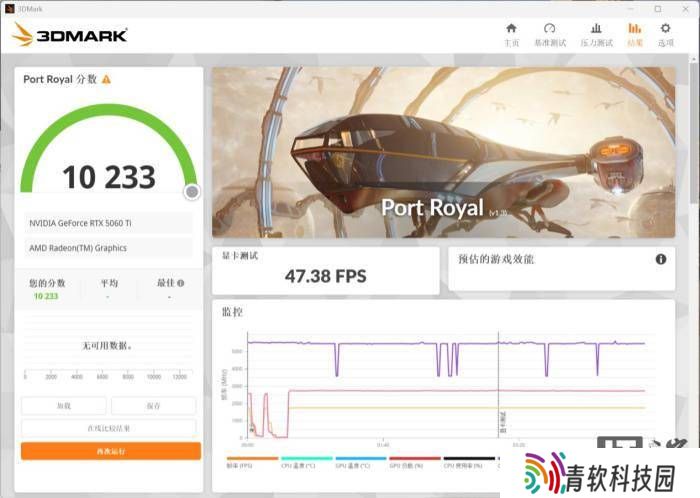Click the green 10 233 under 您的分数
This screenshot has width=700, height=498.
tap(46, 296)
